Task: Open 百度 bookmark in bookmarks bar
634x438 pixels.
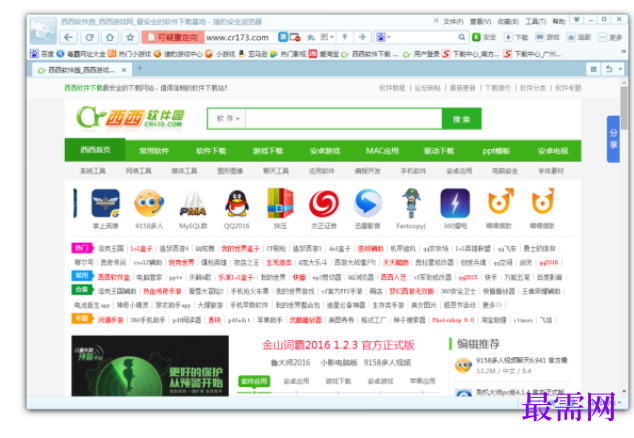Action: pyautogui.click(x=42, y=53)
